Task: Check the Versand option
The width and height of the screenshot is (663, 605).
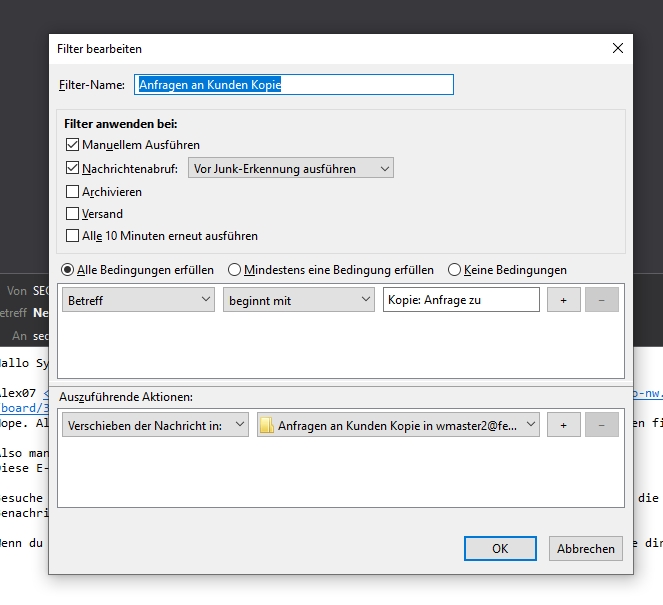Action: [x=72, y=214]
